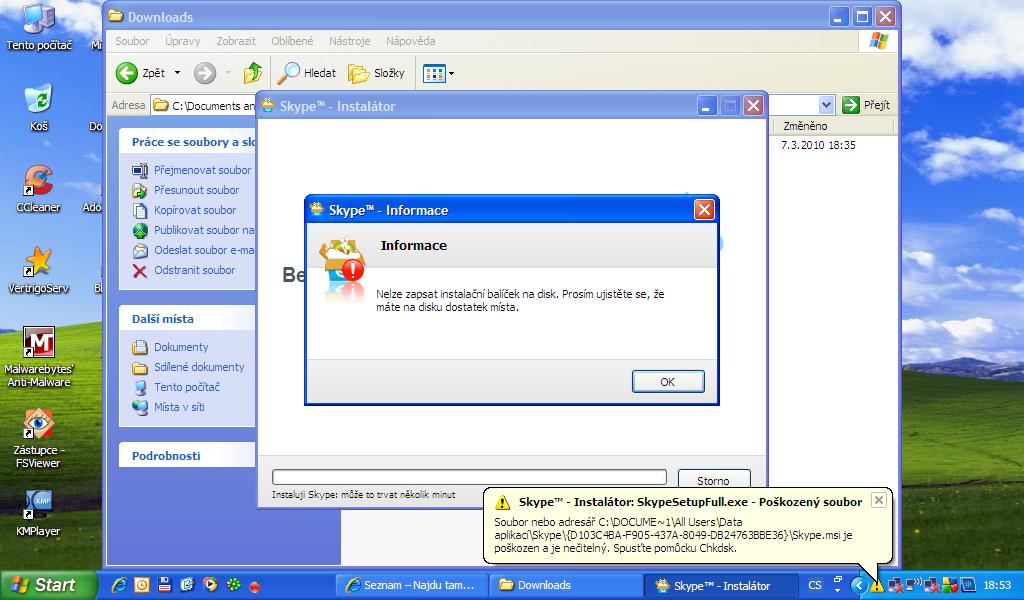Click the Start button
The image size is (1024, 600).
49,585
